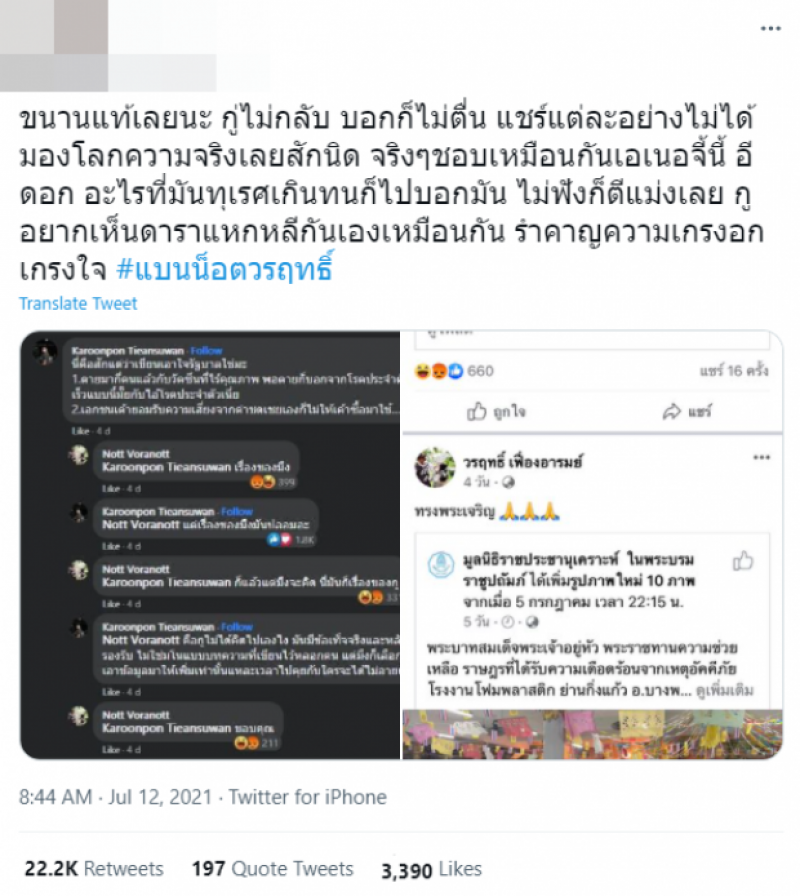
Task: Open the #แบนน็อตวรฤทธิ์ hashtag
Action: (225, 269)
